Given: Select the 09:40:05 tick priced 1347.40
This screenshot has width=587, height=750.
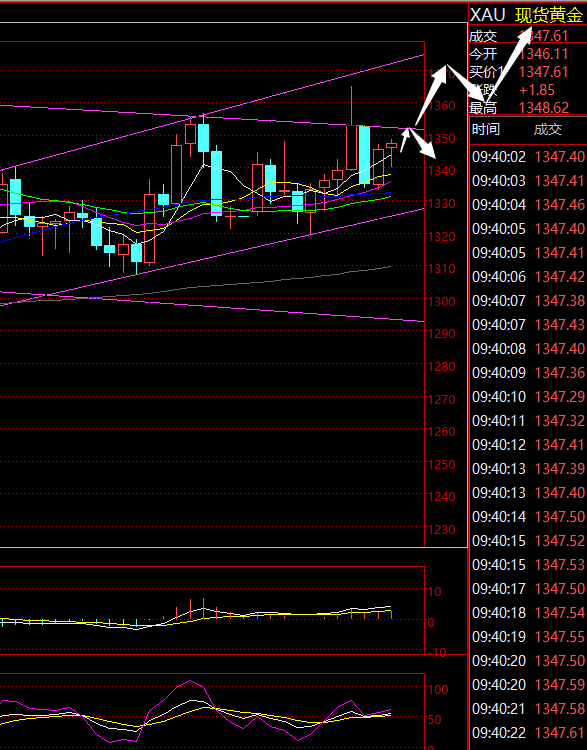Looking at the screenshot, I should (x=528, y=229).
